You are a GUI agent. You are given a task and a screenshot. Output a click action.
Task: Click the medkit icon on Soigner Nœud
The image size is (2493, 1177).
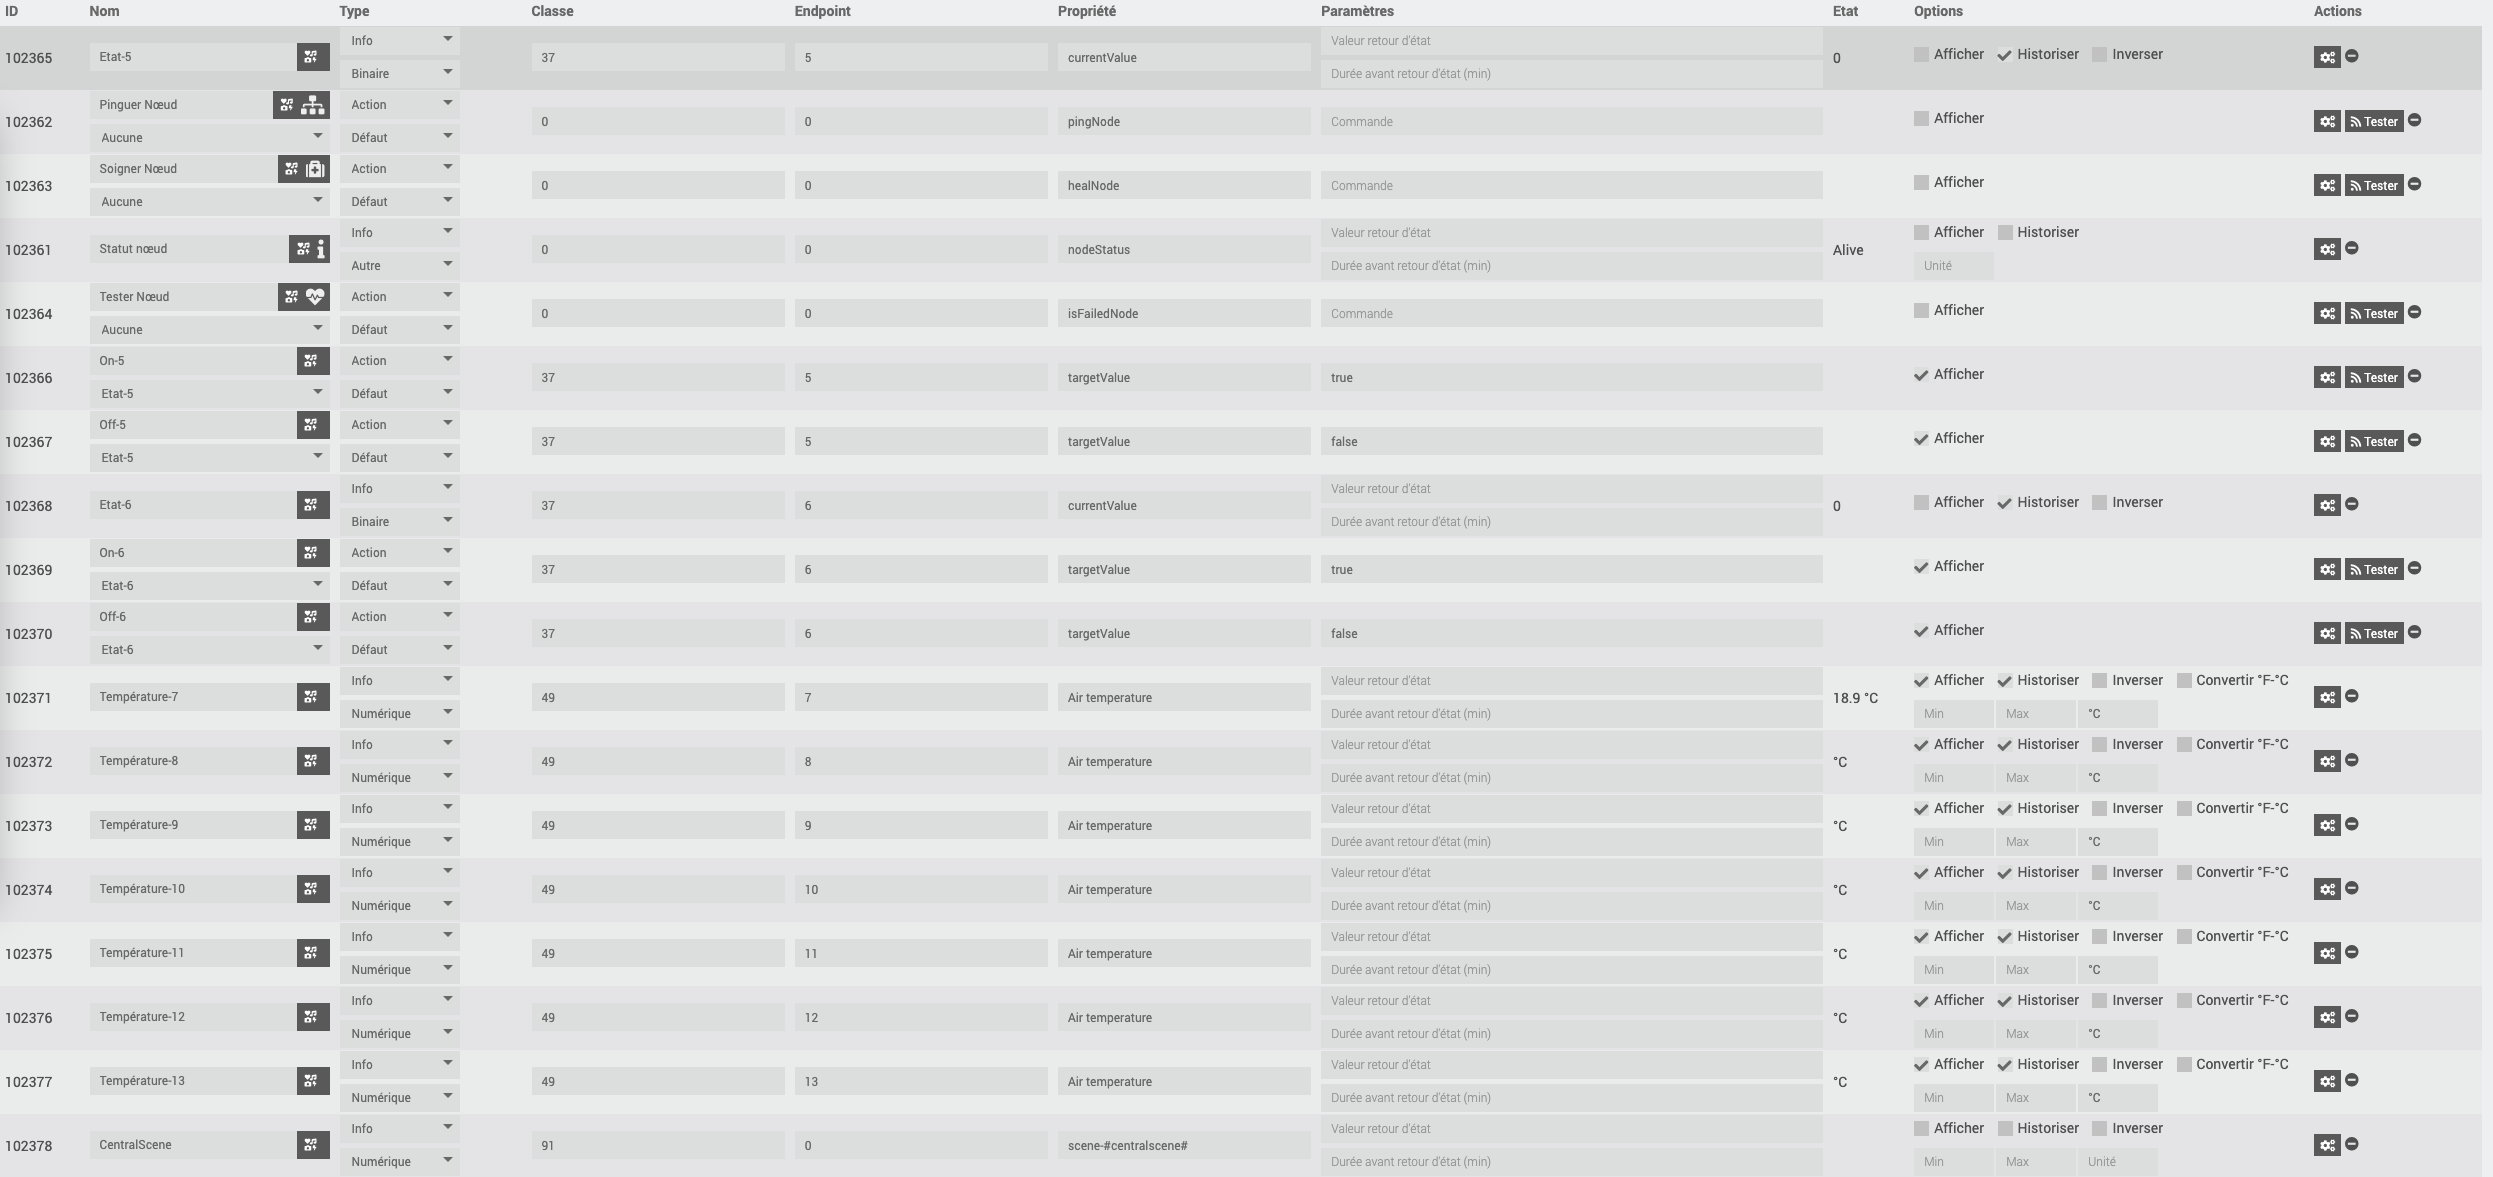tap(316, 169)
